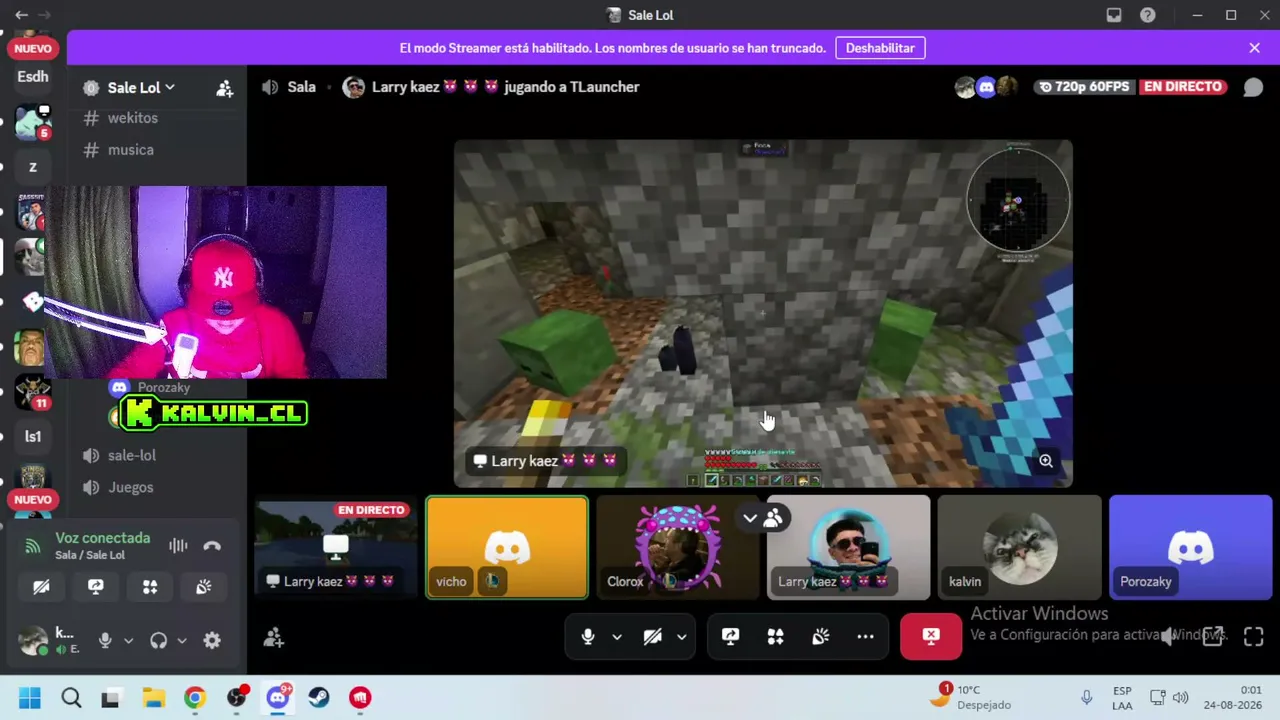Open the Discord inbox icon in title bar
Screen dimensions: 1280x720
click(1114, 15)
